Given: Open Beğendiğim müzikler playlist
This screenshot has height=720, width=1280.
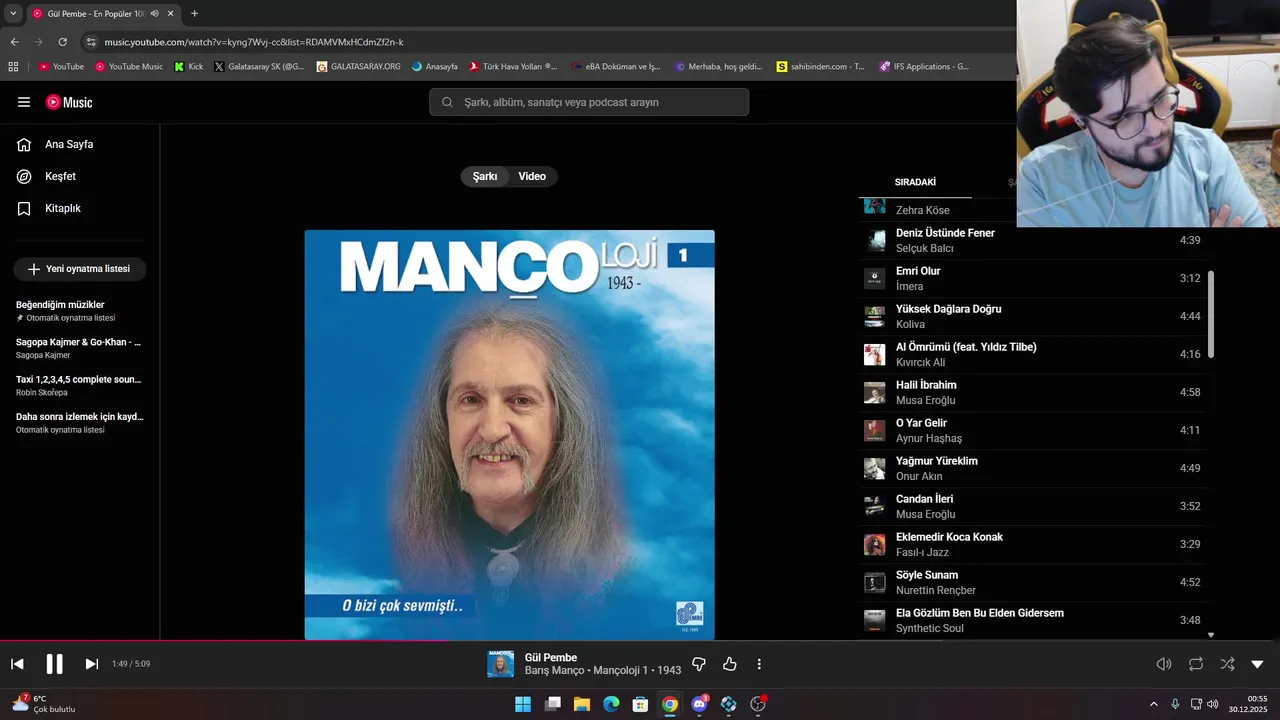Looking at the screenshot, I should click(80, 310).
